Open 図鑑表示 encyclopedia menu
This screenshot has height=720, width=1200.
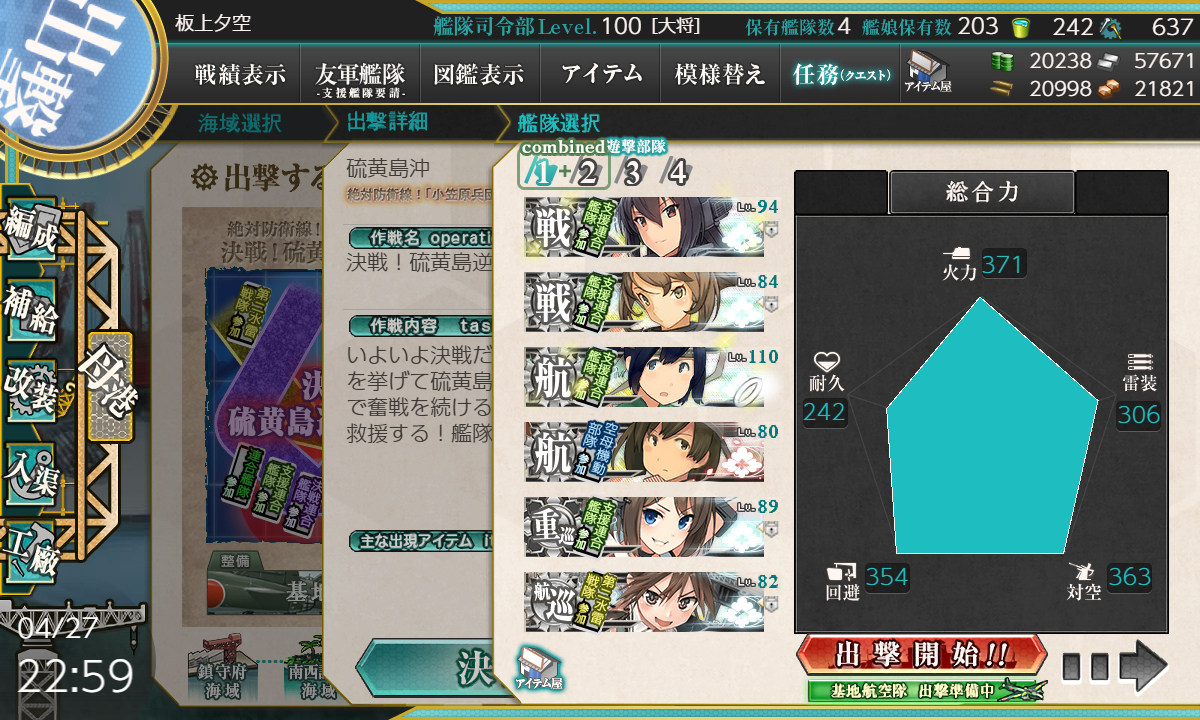point(479,74)
